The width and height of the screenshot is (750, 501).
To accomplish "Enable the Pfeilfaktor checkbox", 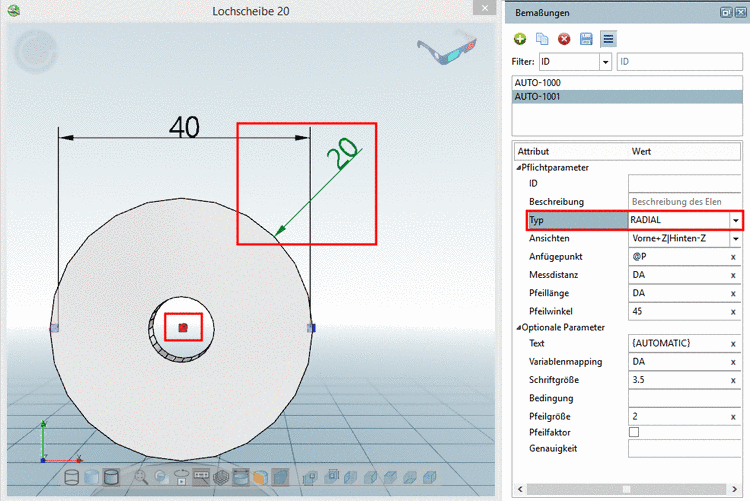I will pos(634,432).
